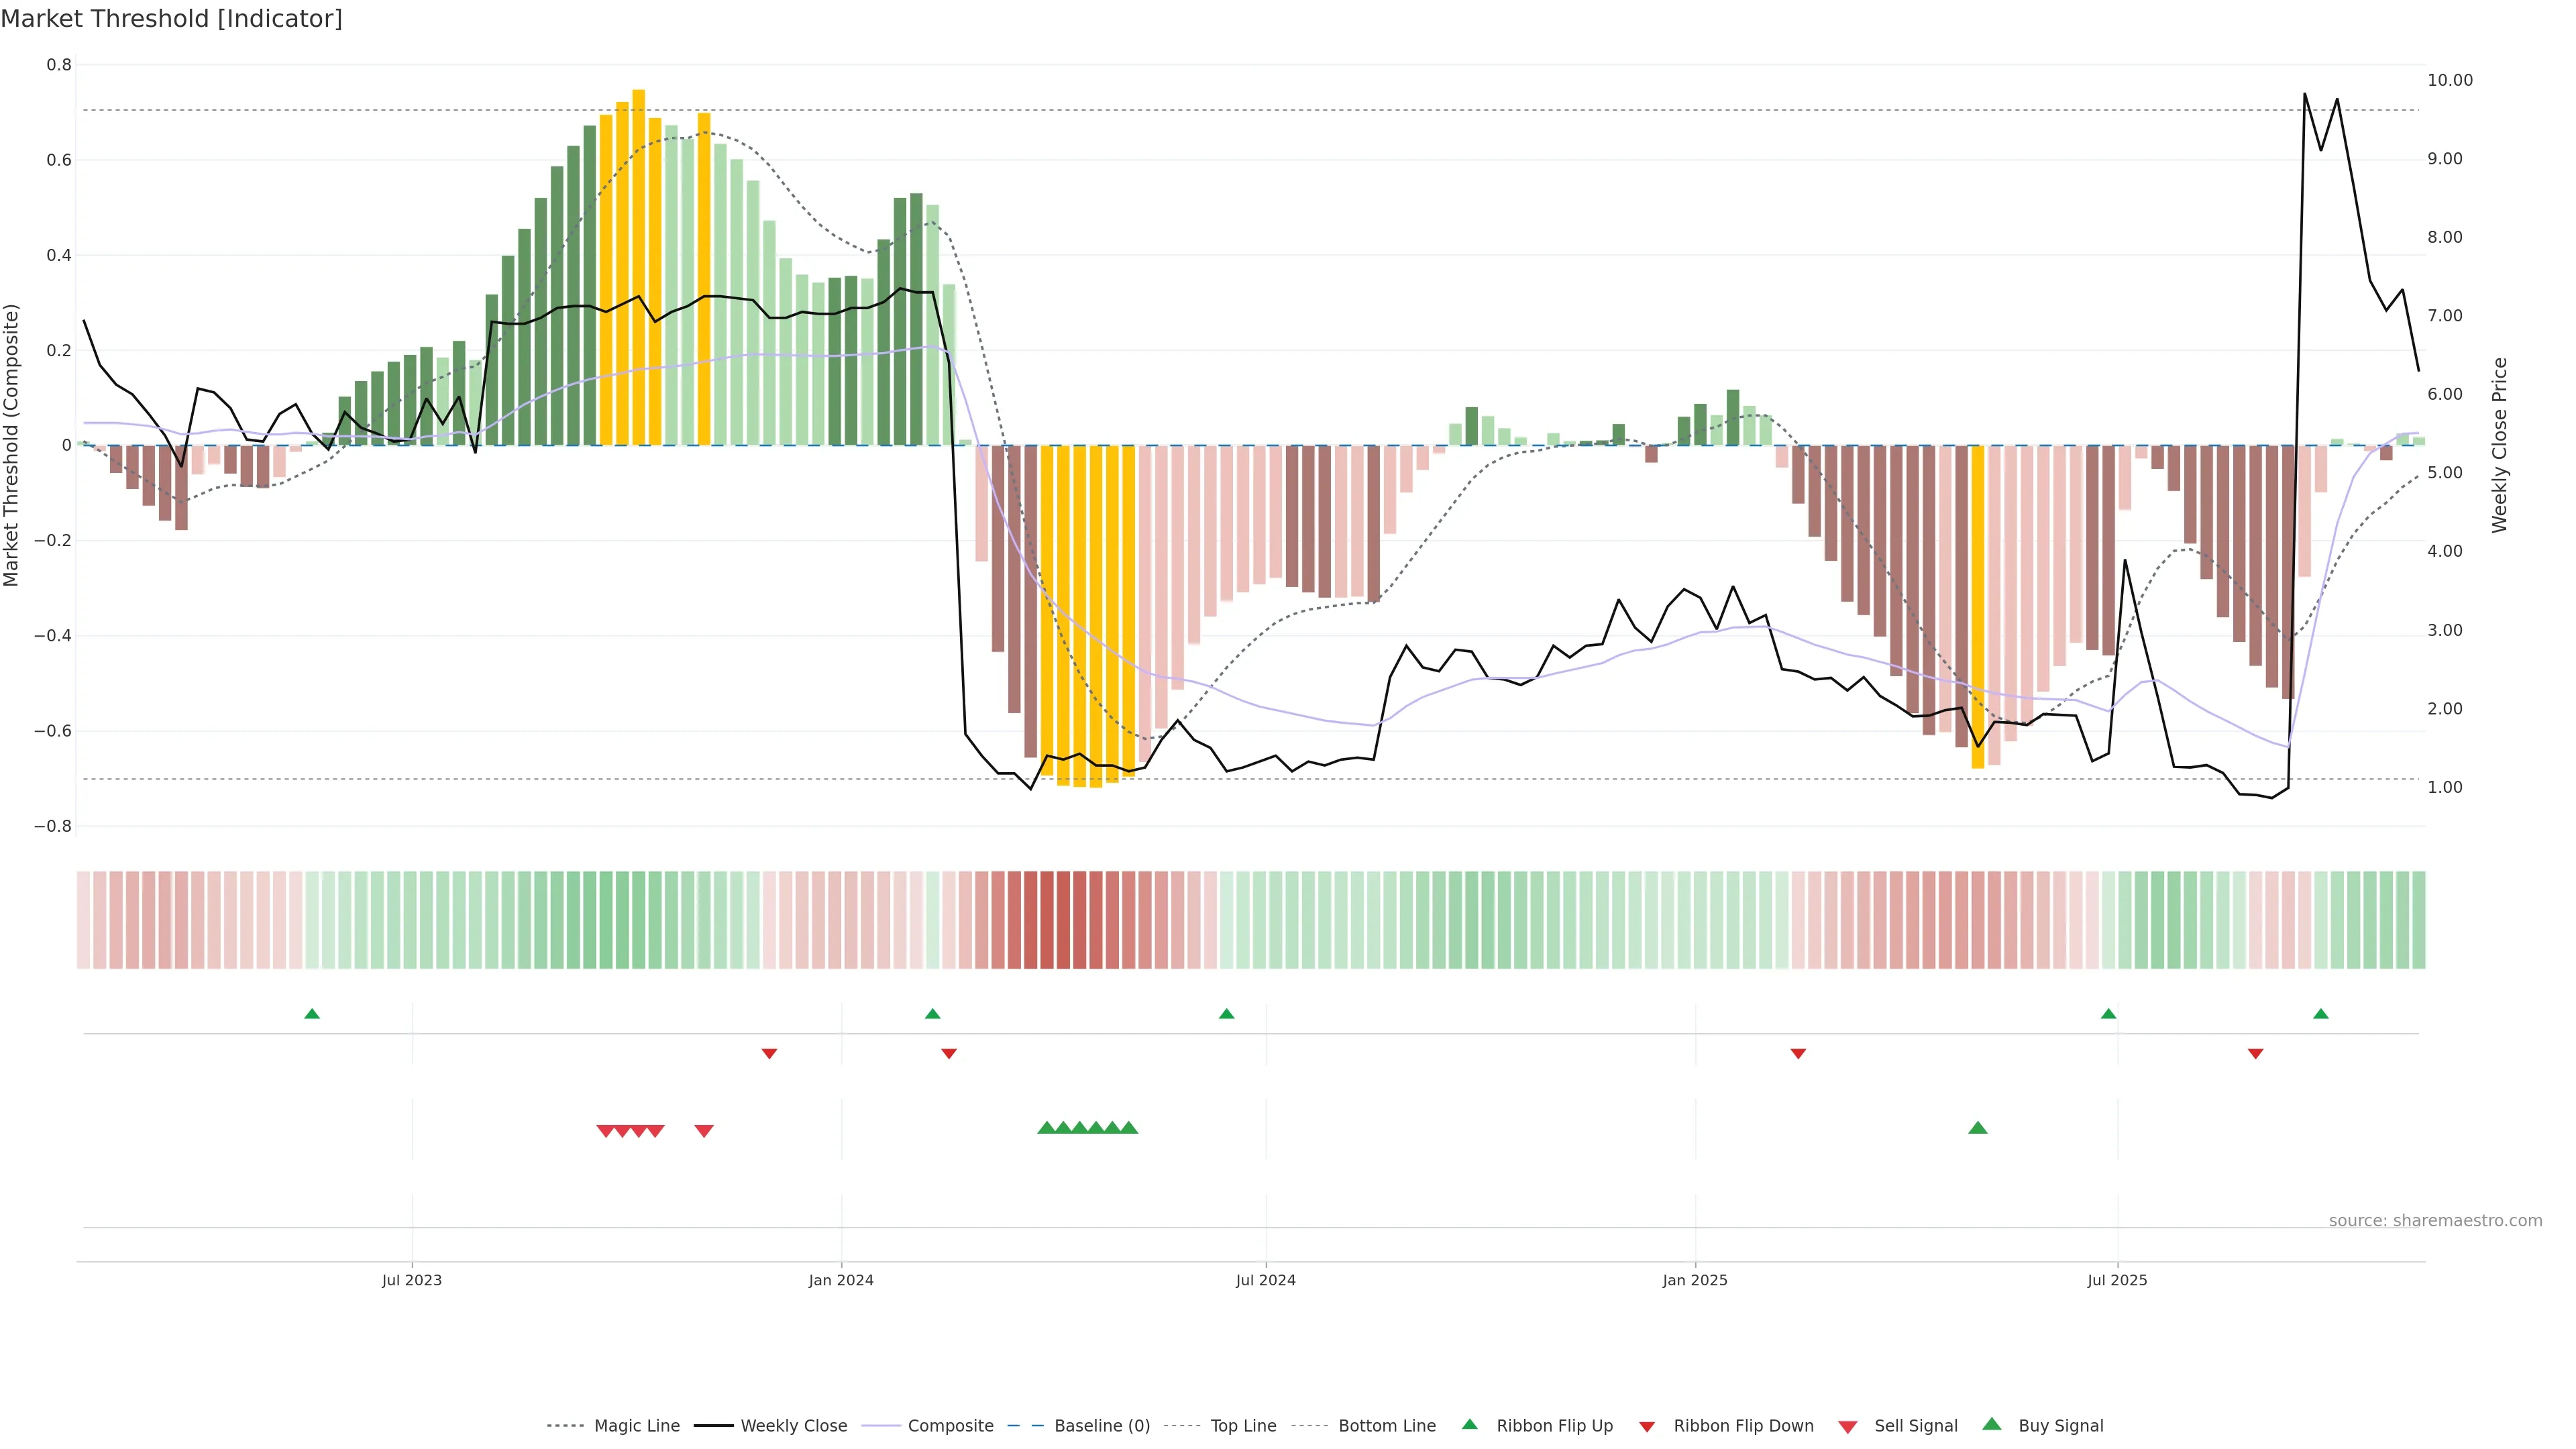Click the Jan 2024 x-axis label
2576x1449 pixels.
[841, 1280]
